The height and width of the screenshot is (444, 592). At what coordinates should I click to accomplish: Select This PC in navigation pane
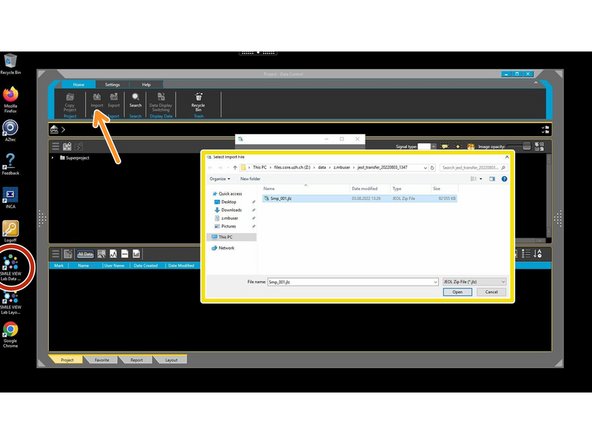[231, 237]
